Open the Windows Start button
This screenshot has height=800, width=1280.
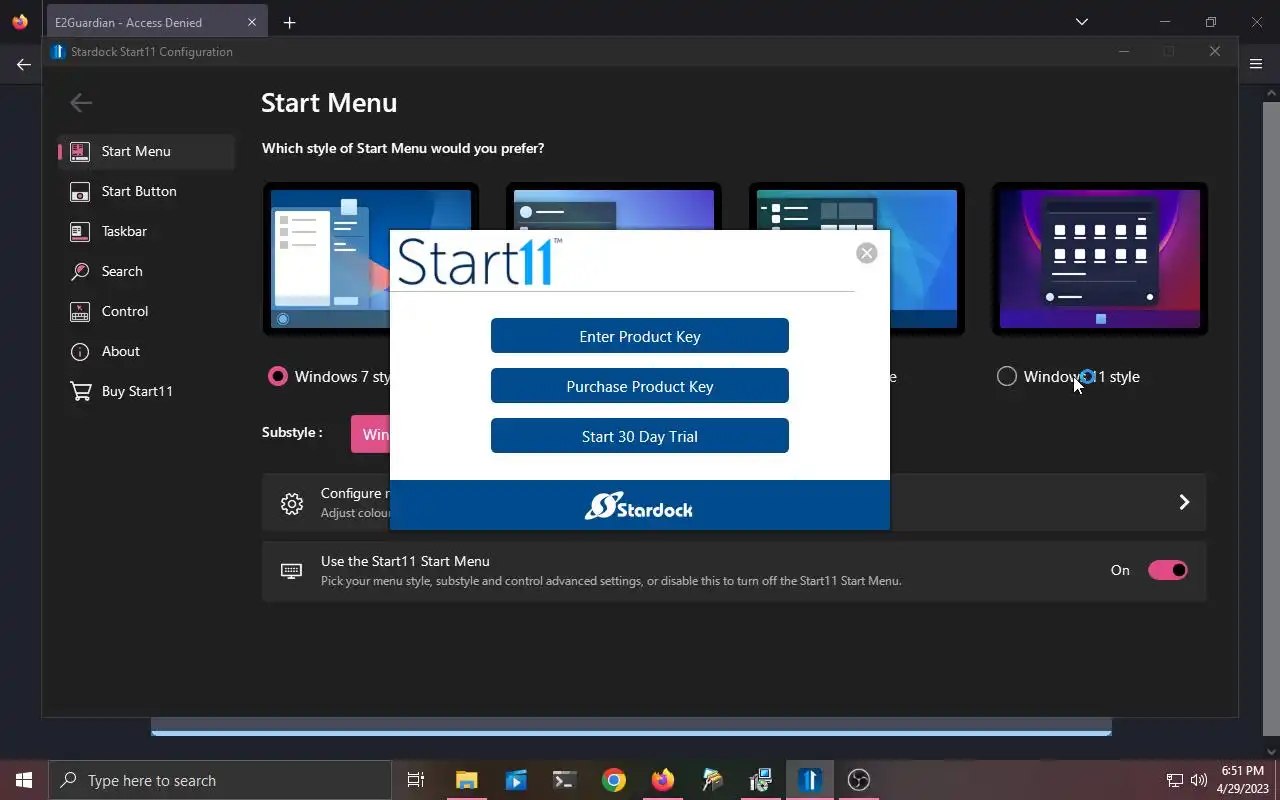click(24, 780)
